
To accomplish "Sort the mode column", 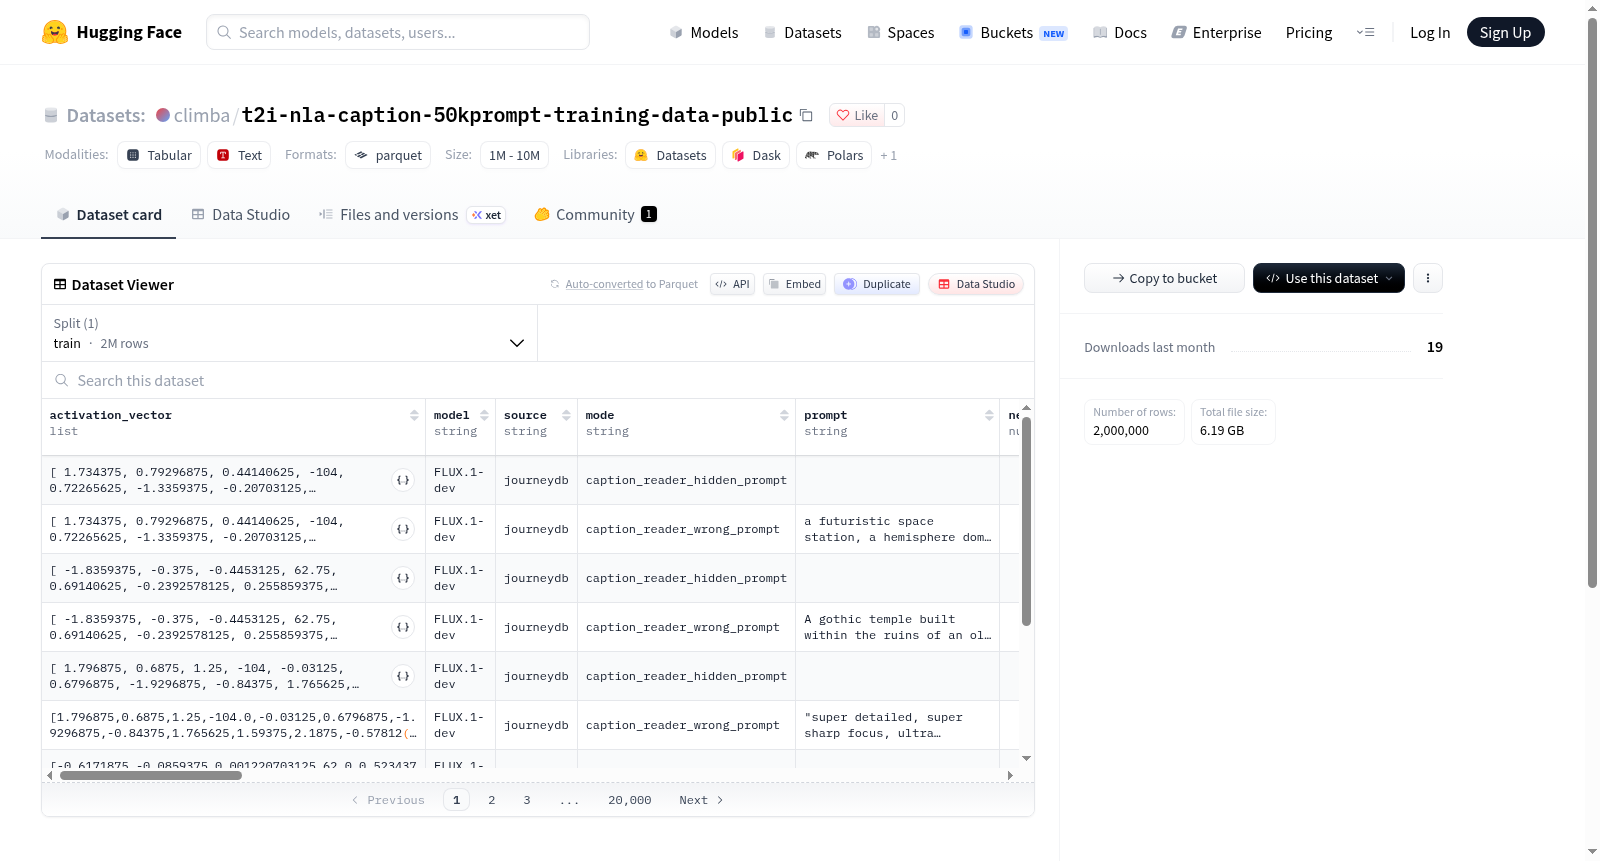I will click(x=784, y=415).
